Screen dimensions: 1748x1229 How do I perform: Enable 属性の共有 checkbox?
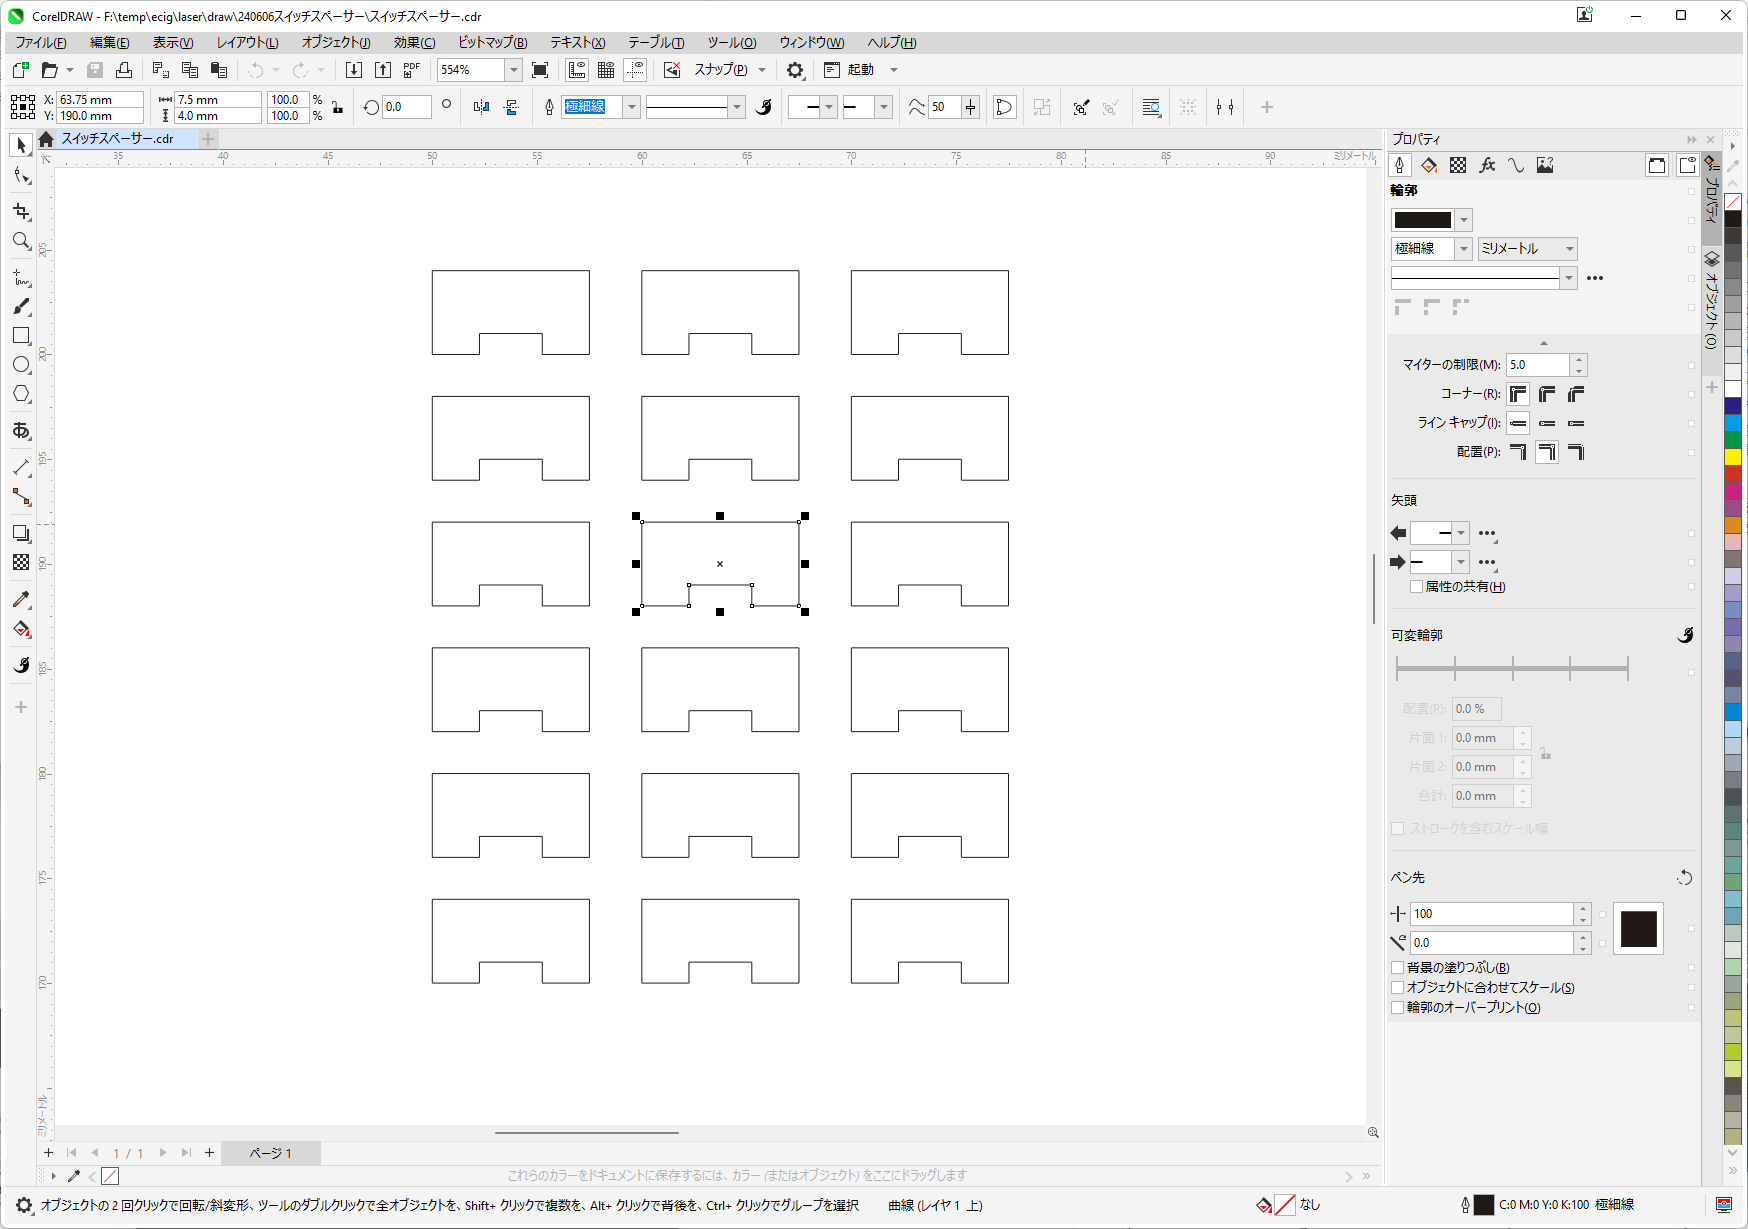coord(1416,587)
